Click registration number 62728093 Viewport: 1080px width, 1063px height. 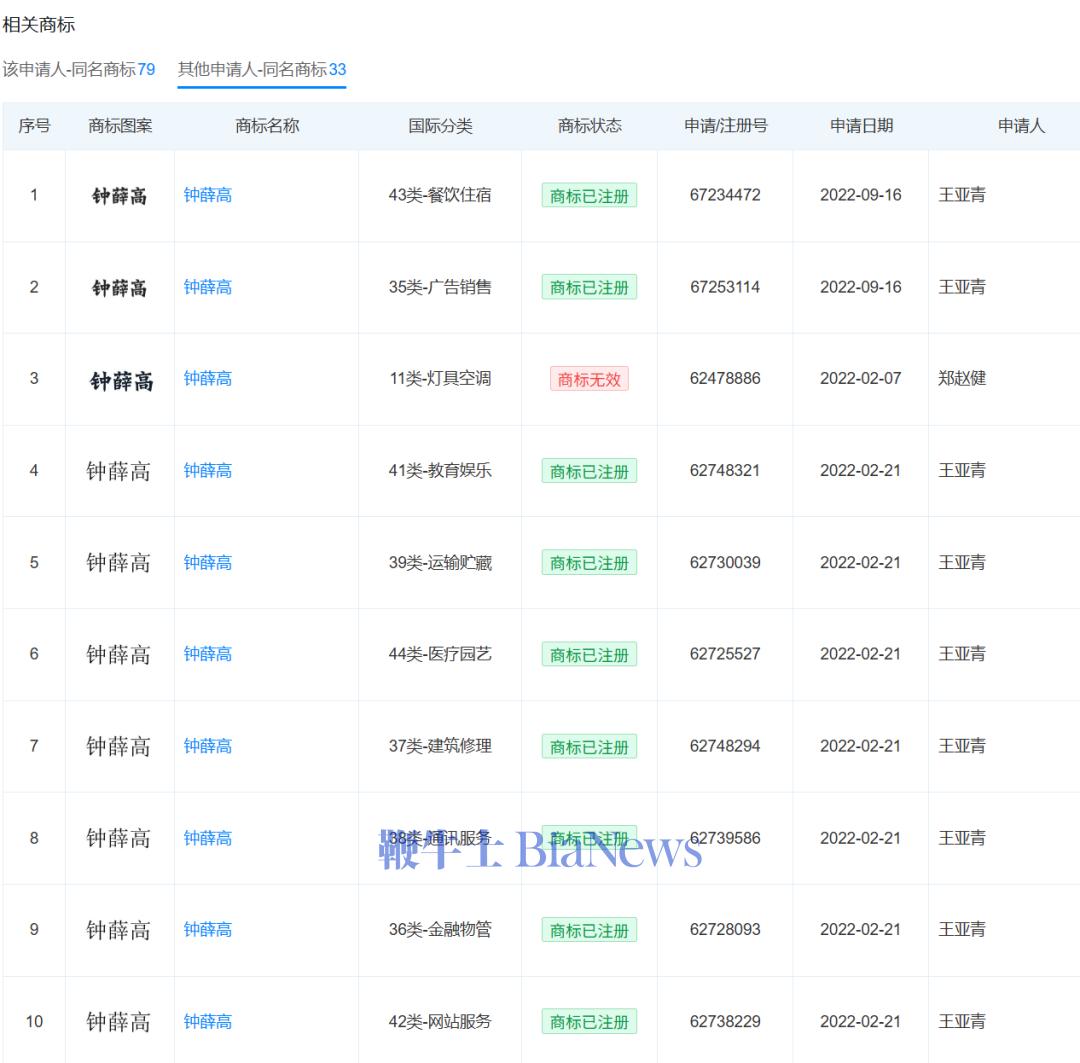click(725, 929)
